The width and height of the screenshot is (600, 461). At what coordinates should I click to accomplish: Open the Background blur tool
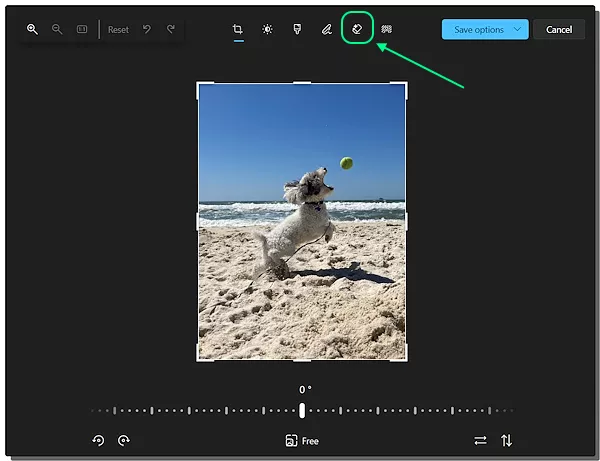[x=386, y=29]
